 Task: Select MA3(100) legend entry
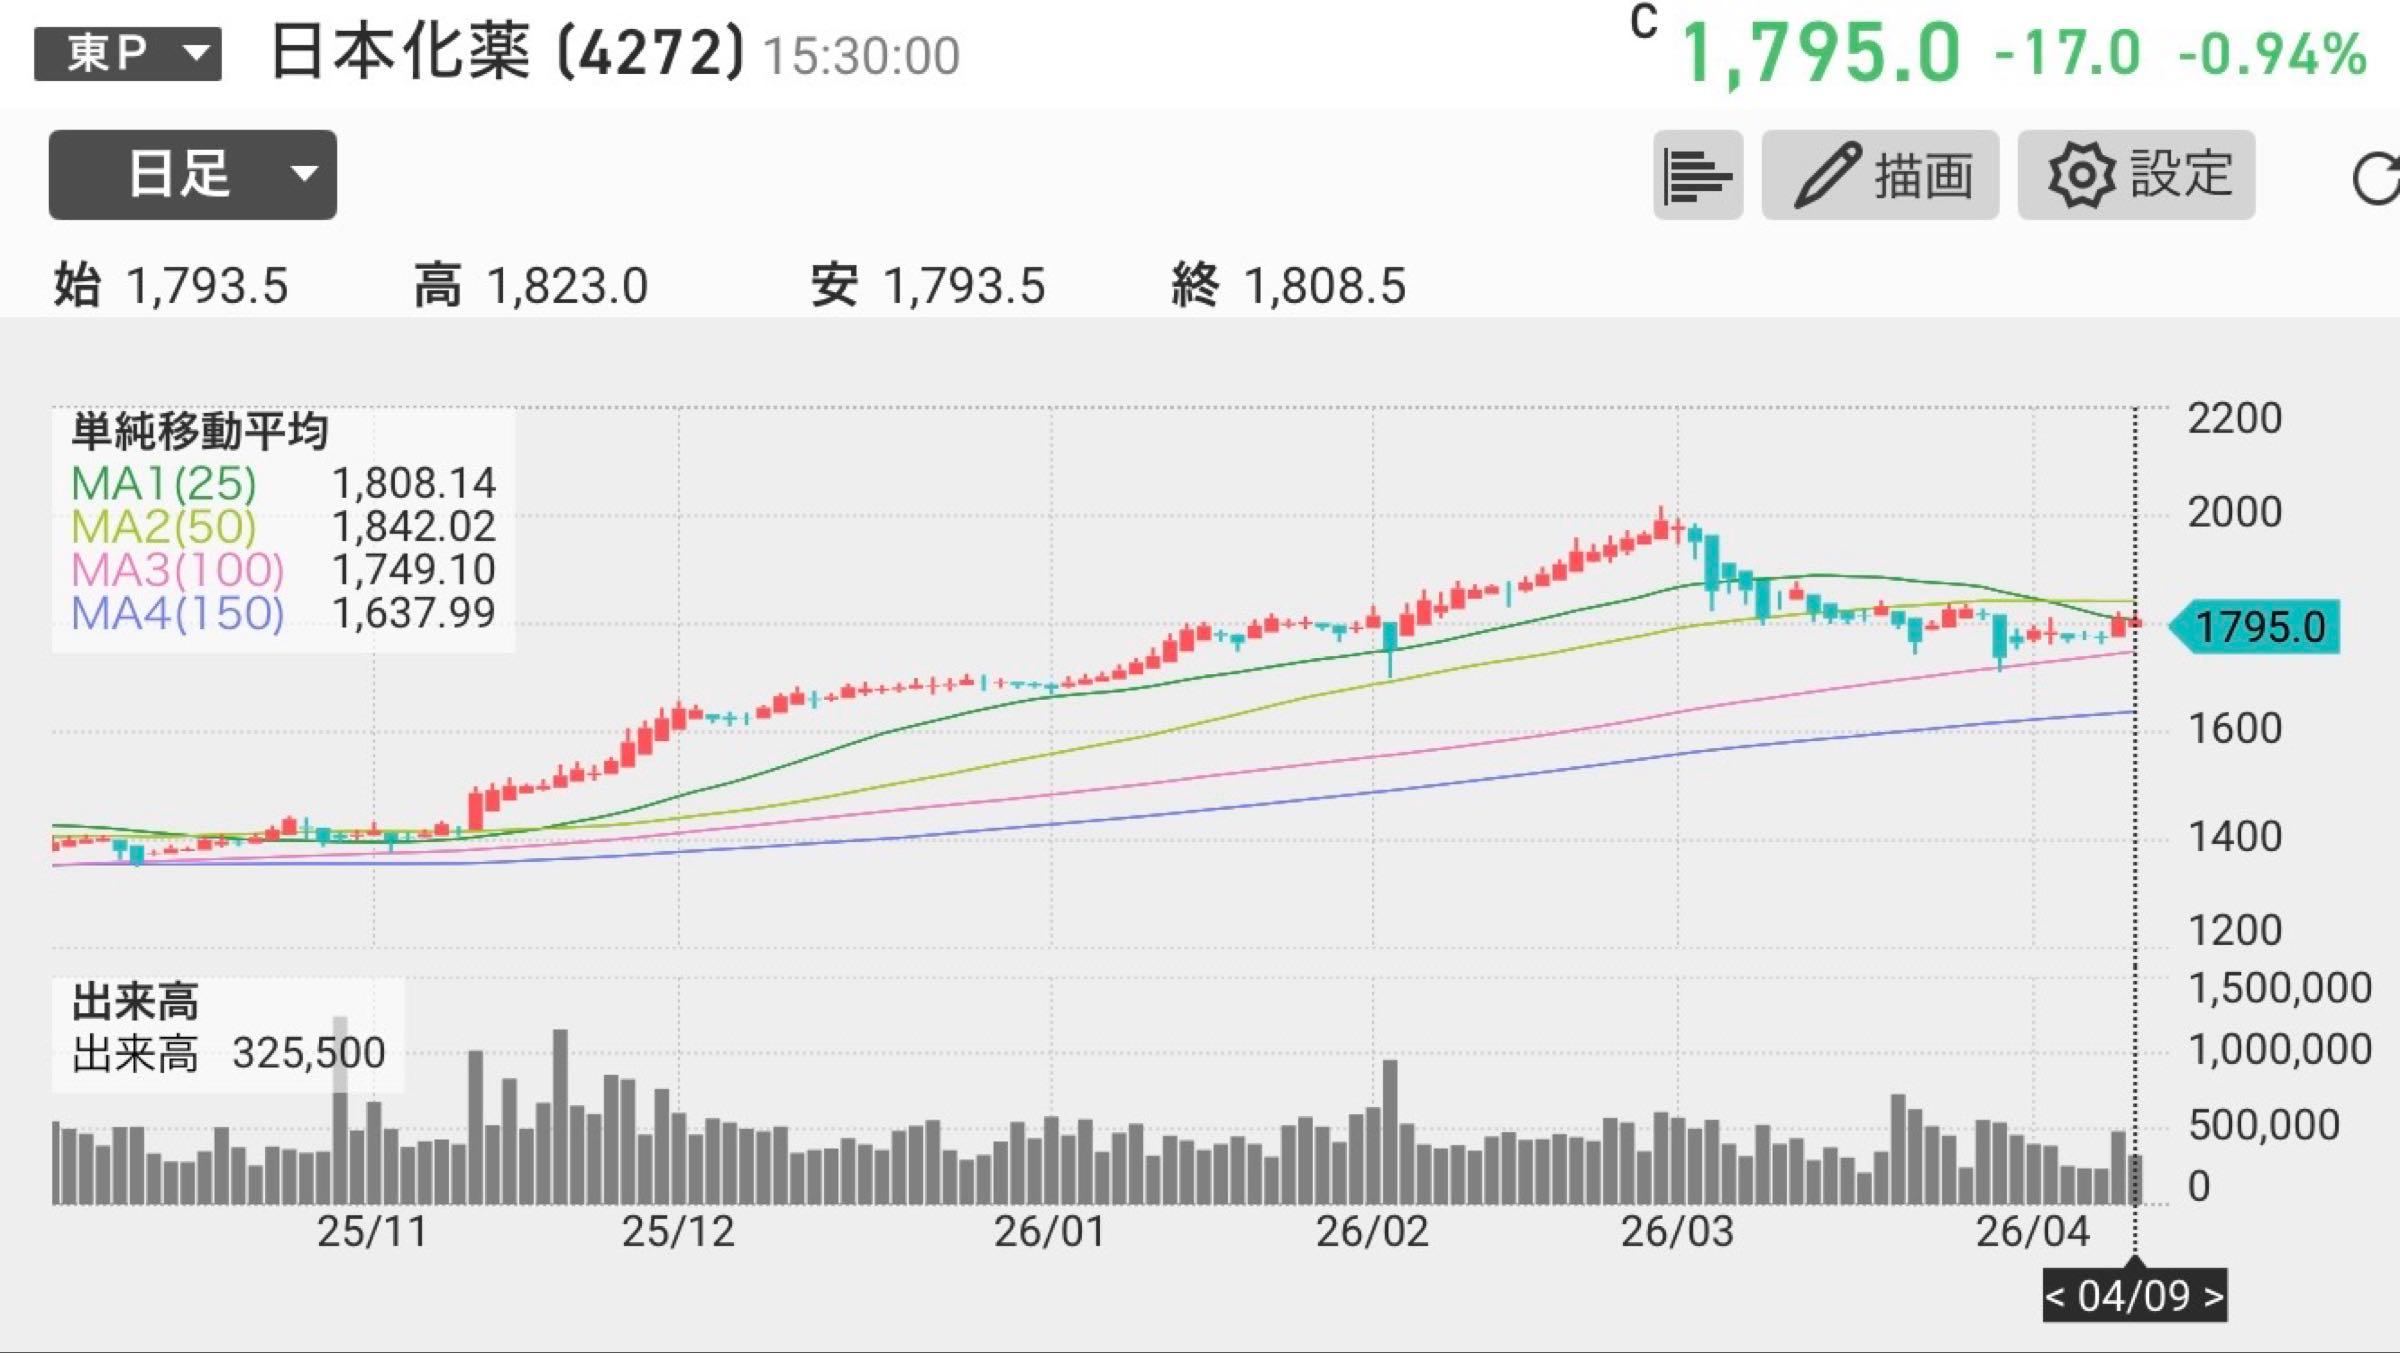(x=178, y=570)
